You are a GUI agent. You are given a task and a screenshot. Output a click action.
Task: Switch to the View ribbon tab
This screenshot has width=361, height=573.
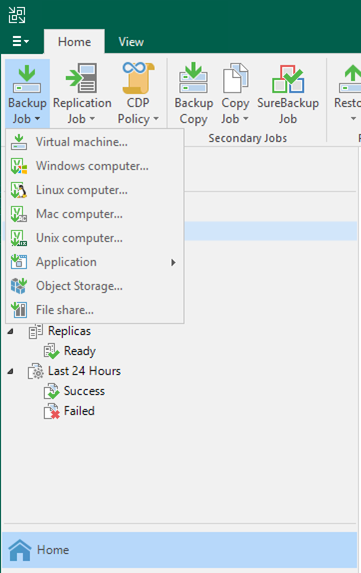[x=131, y=42]
